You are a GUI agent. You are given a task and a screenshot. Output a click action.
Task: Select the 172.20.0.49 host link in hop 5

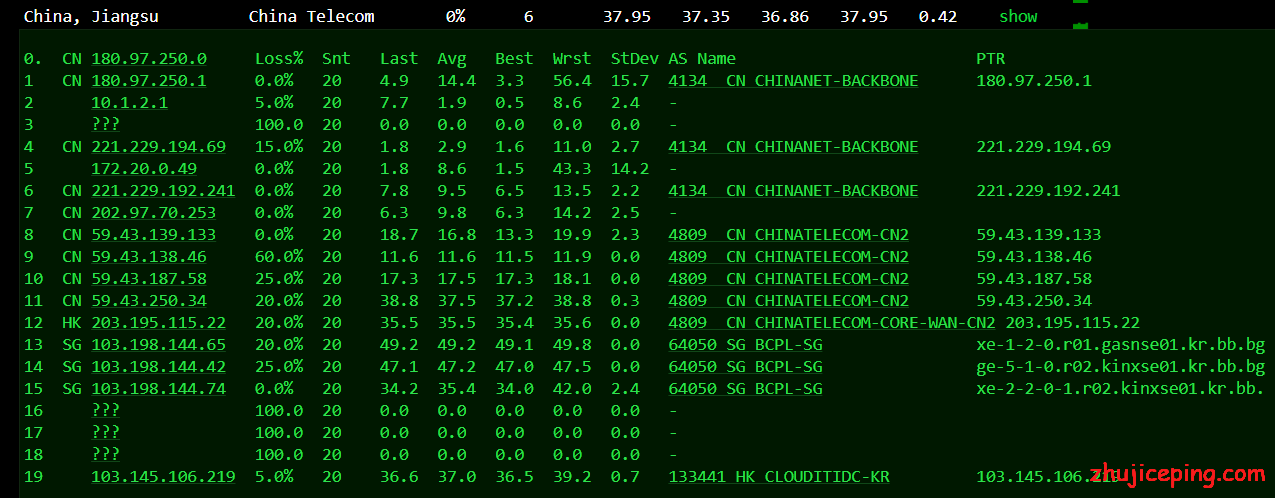pos(144,169)
